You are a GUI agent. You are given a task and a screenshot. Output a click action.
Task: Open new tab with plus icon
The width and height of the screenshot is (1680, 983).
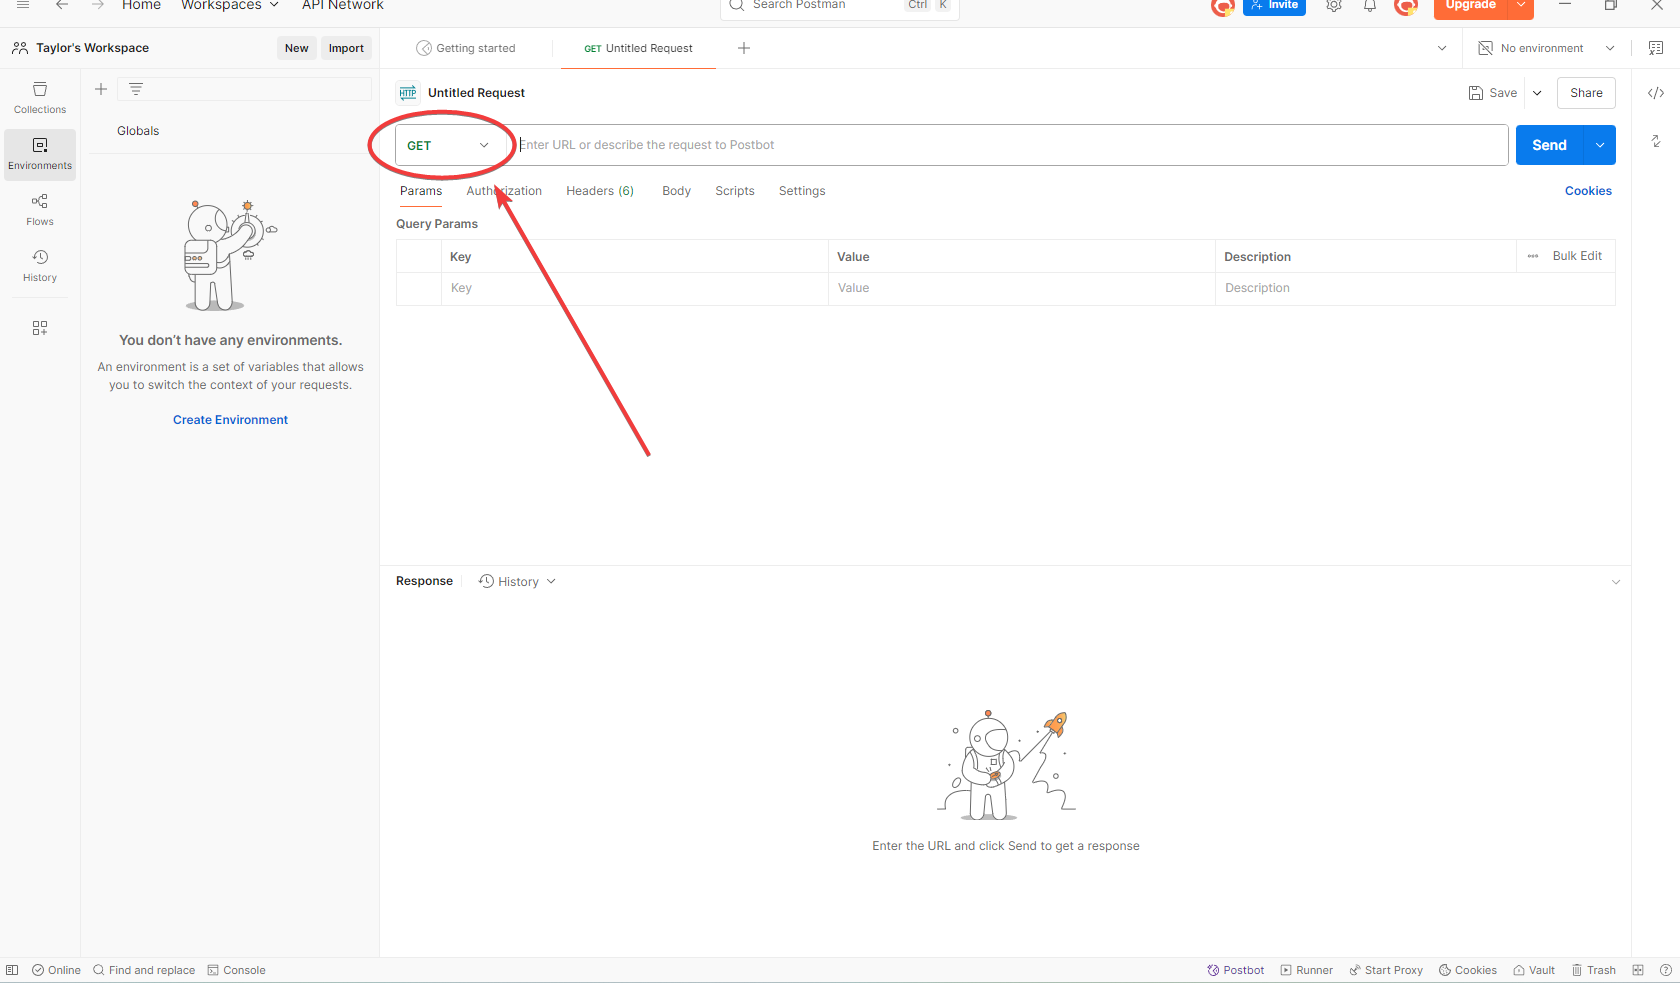(x=744, y=48)
